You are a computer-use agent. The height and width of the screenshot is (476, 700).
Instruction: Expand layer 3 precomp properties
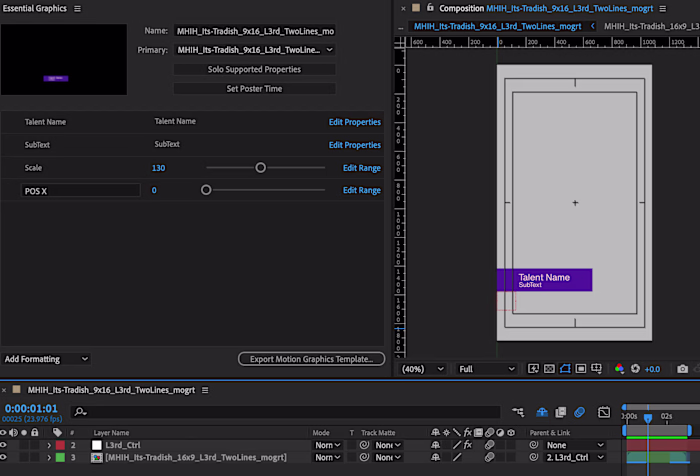click(49, 458)
